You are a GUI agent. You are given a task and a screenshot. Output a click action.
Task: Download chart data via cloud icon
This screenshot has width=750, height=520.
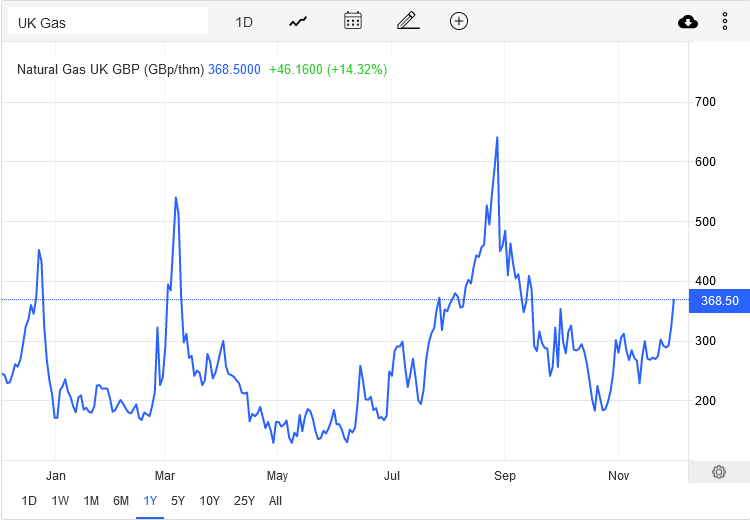tap(688, 22)
